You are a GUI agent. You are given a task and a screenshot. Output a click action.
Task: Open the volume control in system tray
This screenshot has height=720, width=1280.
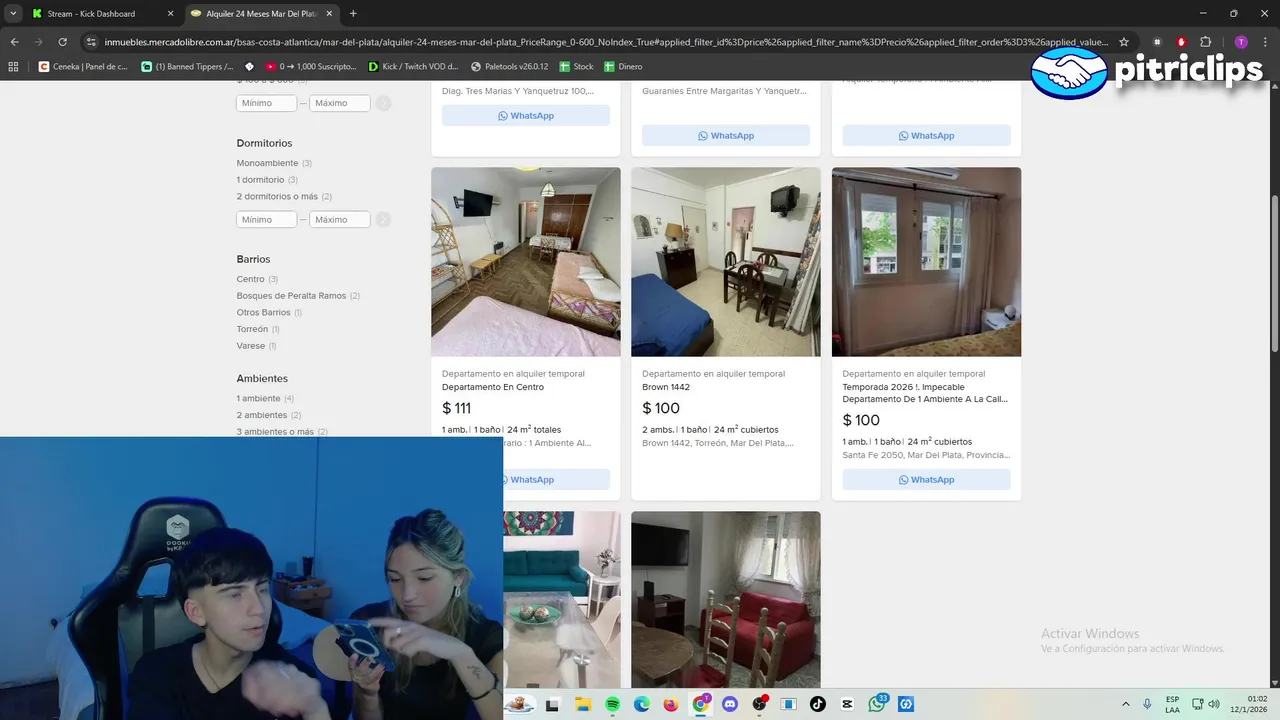(1214, 704)
